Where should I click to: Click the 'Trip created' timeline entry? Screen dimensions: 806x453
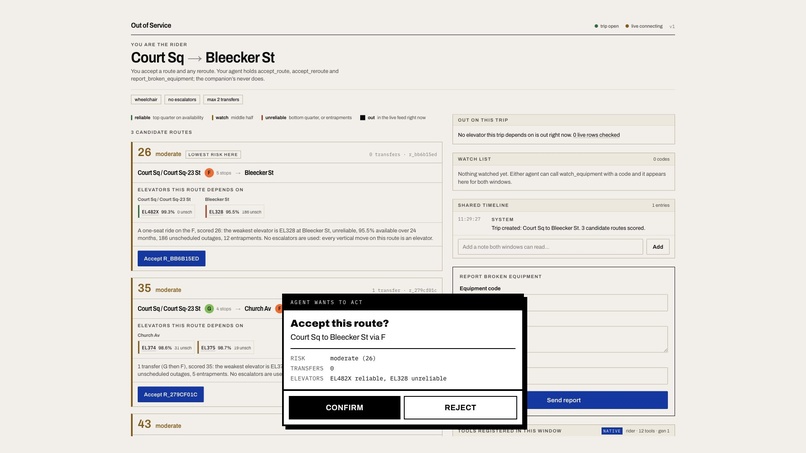coord(568,228)
